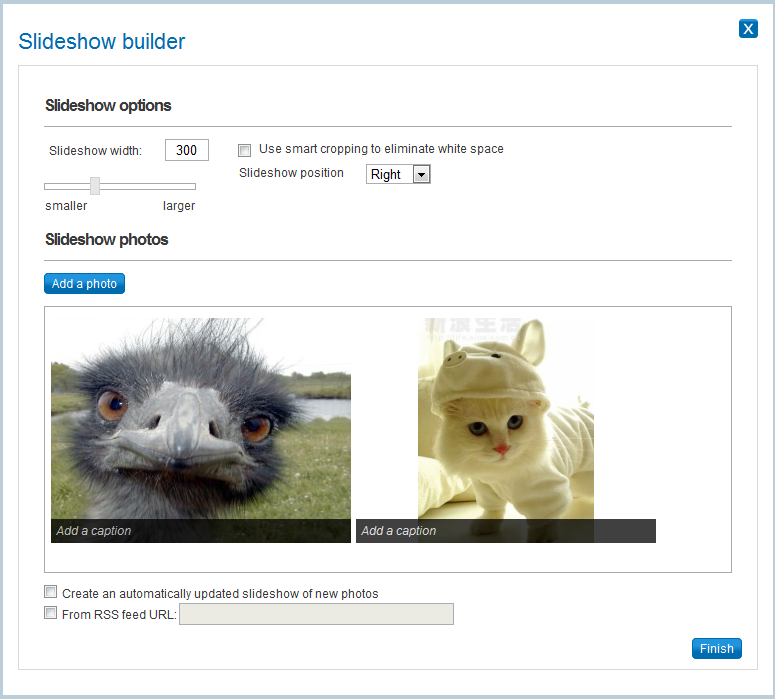Enable smart cropping to eliminate white space
This screenshot has width=775, height=699.
point(245,150)
